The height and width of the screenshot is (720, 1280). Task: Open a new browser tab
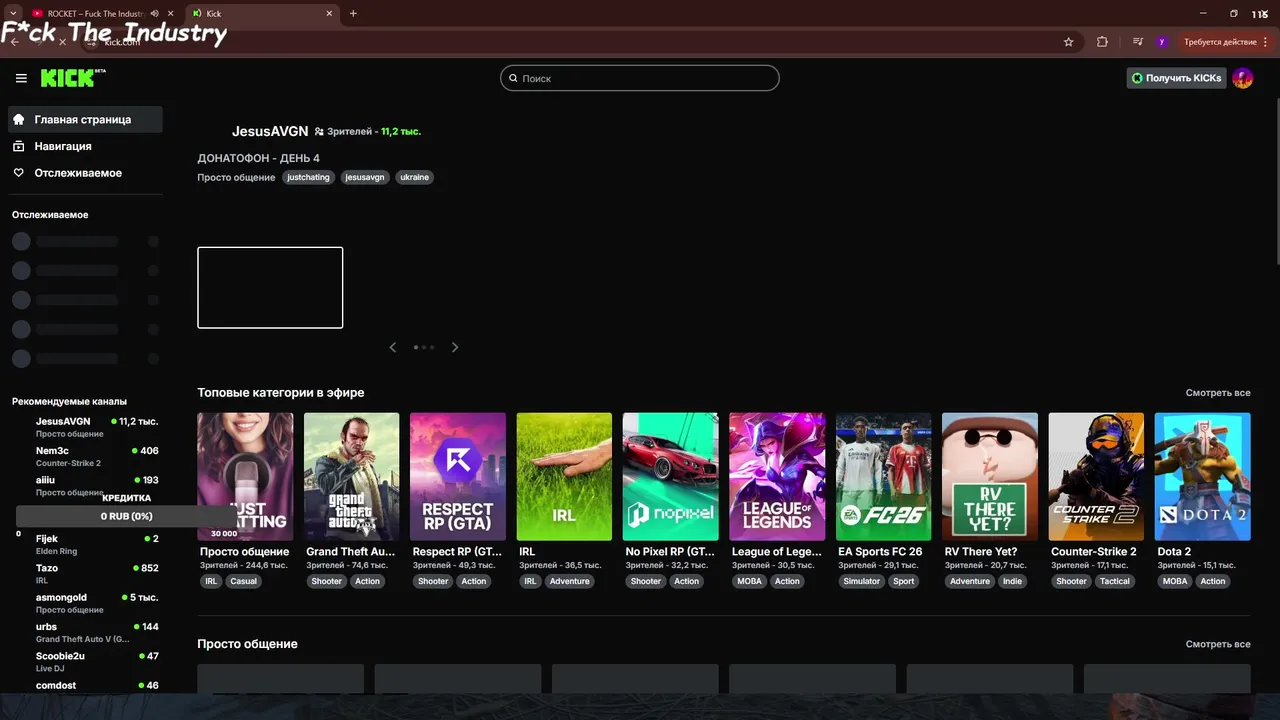353,14
